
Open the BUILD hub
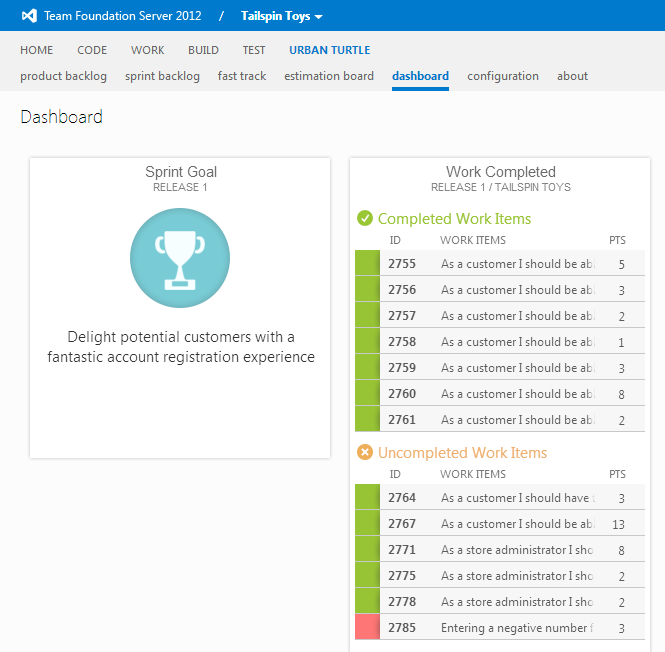(x=203, y=50)
